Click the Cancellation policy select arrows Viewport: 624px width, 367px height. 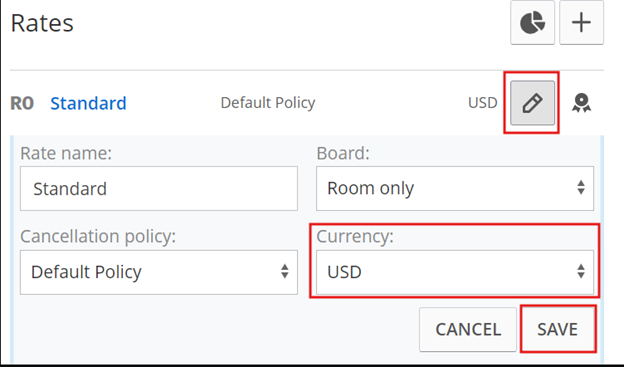coord(285,271)
